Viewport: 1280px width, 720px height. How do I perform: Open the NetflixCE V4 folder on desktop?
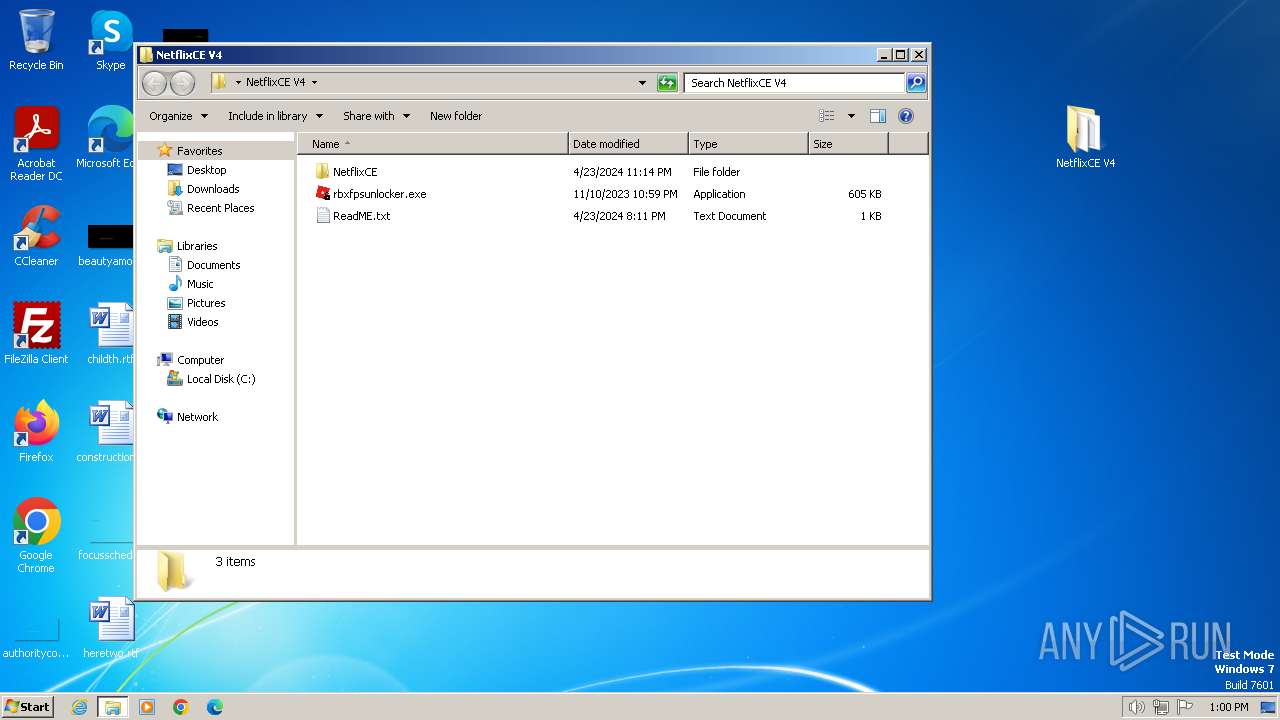click(1085, 137)
